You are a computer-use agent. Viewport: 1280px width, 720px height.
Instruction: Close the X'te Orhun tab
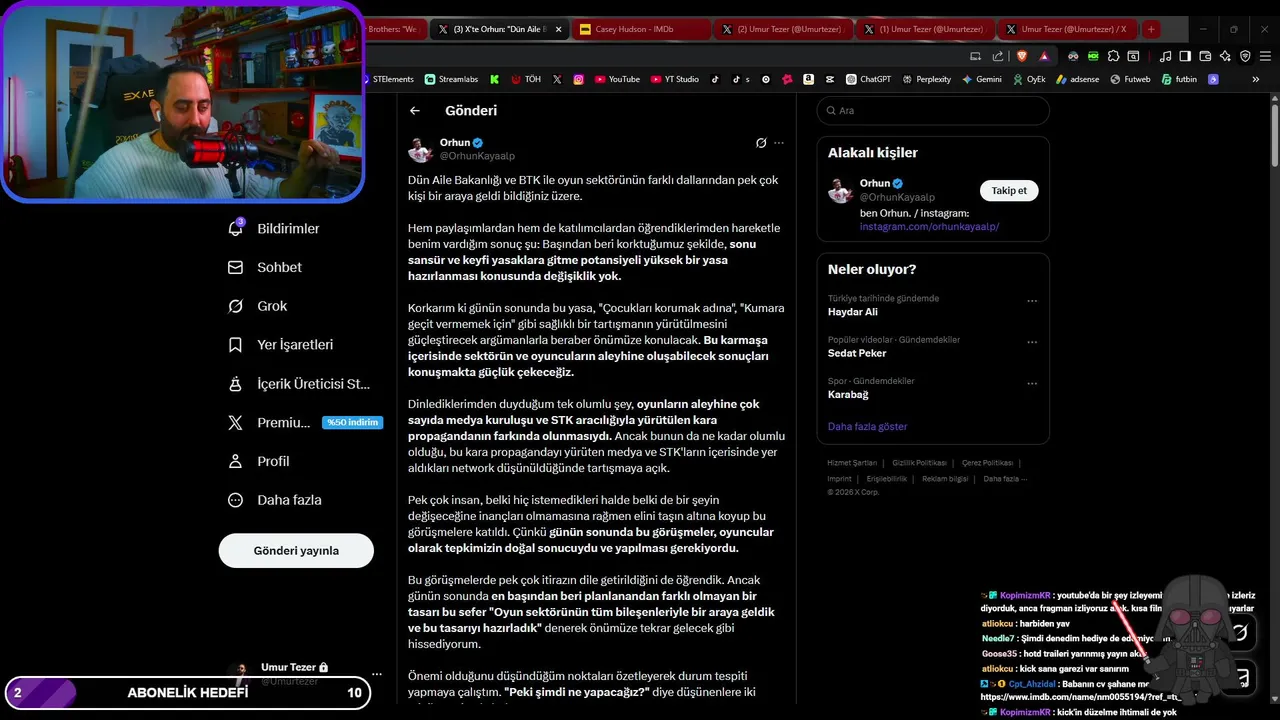558,30
